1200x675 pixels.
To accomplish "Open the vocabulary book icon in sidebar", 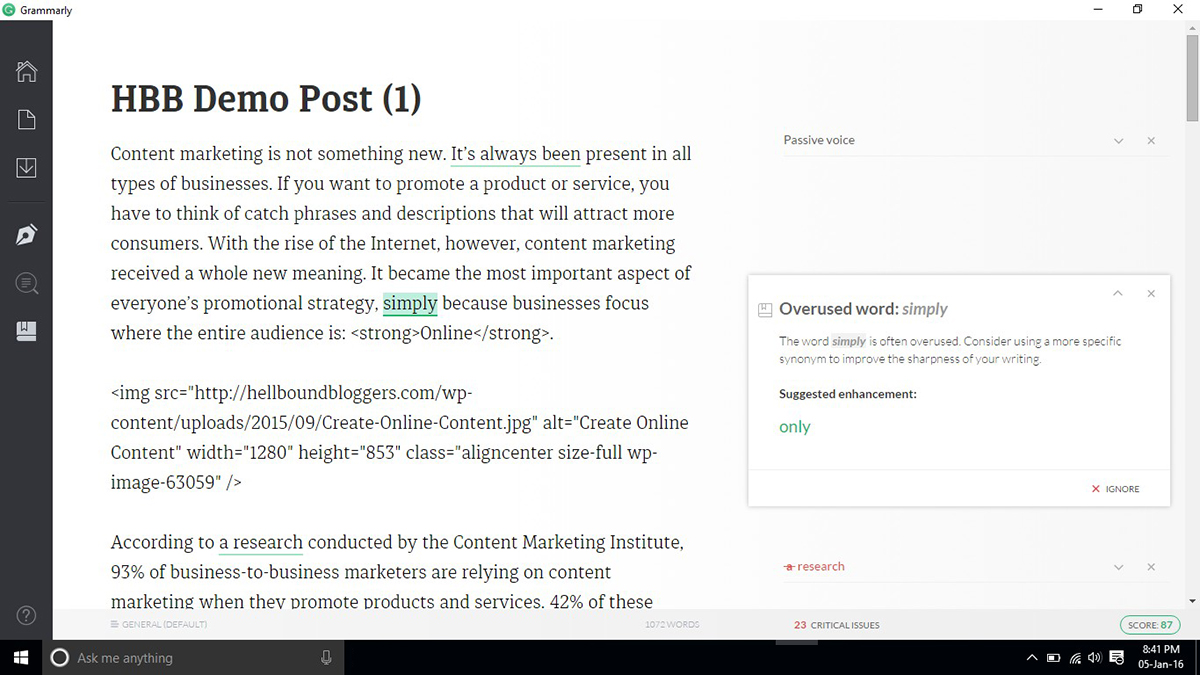I will 26,332.
